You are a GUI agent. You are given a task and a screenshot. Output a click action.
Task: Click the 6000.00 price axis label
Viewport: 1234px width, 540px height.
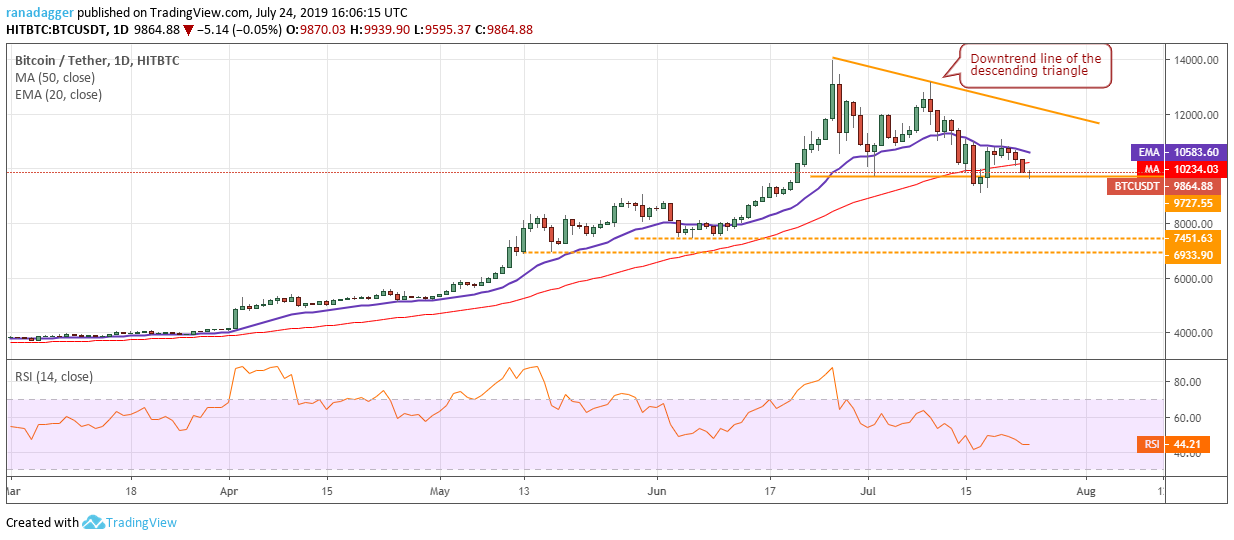(1194, 279)
